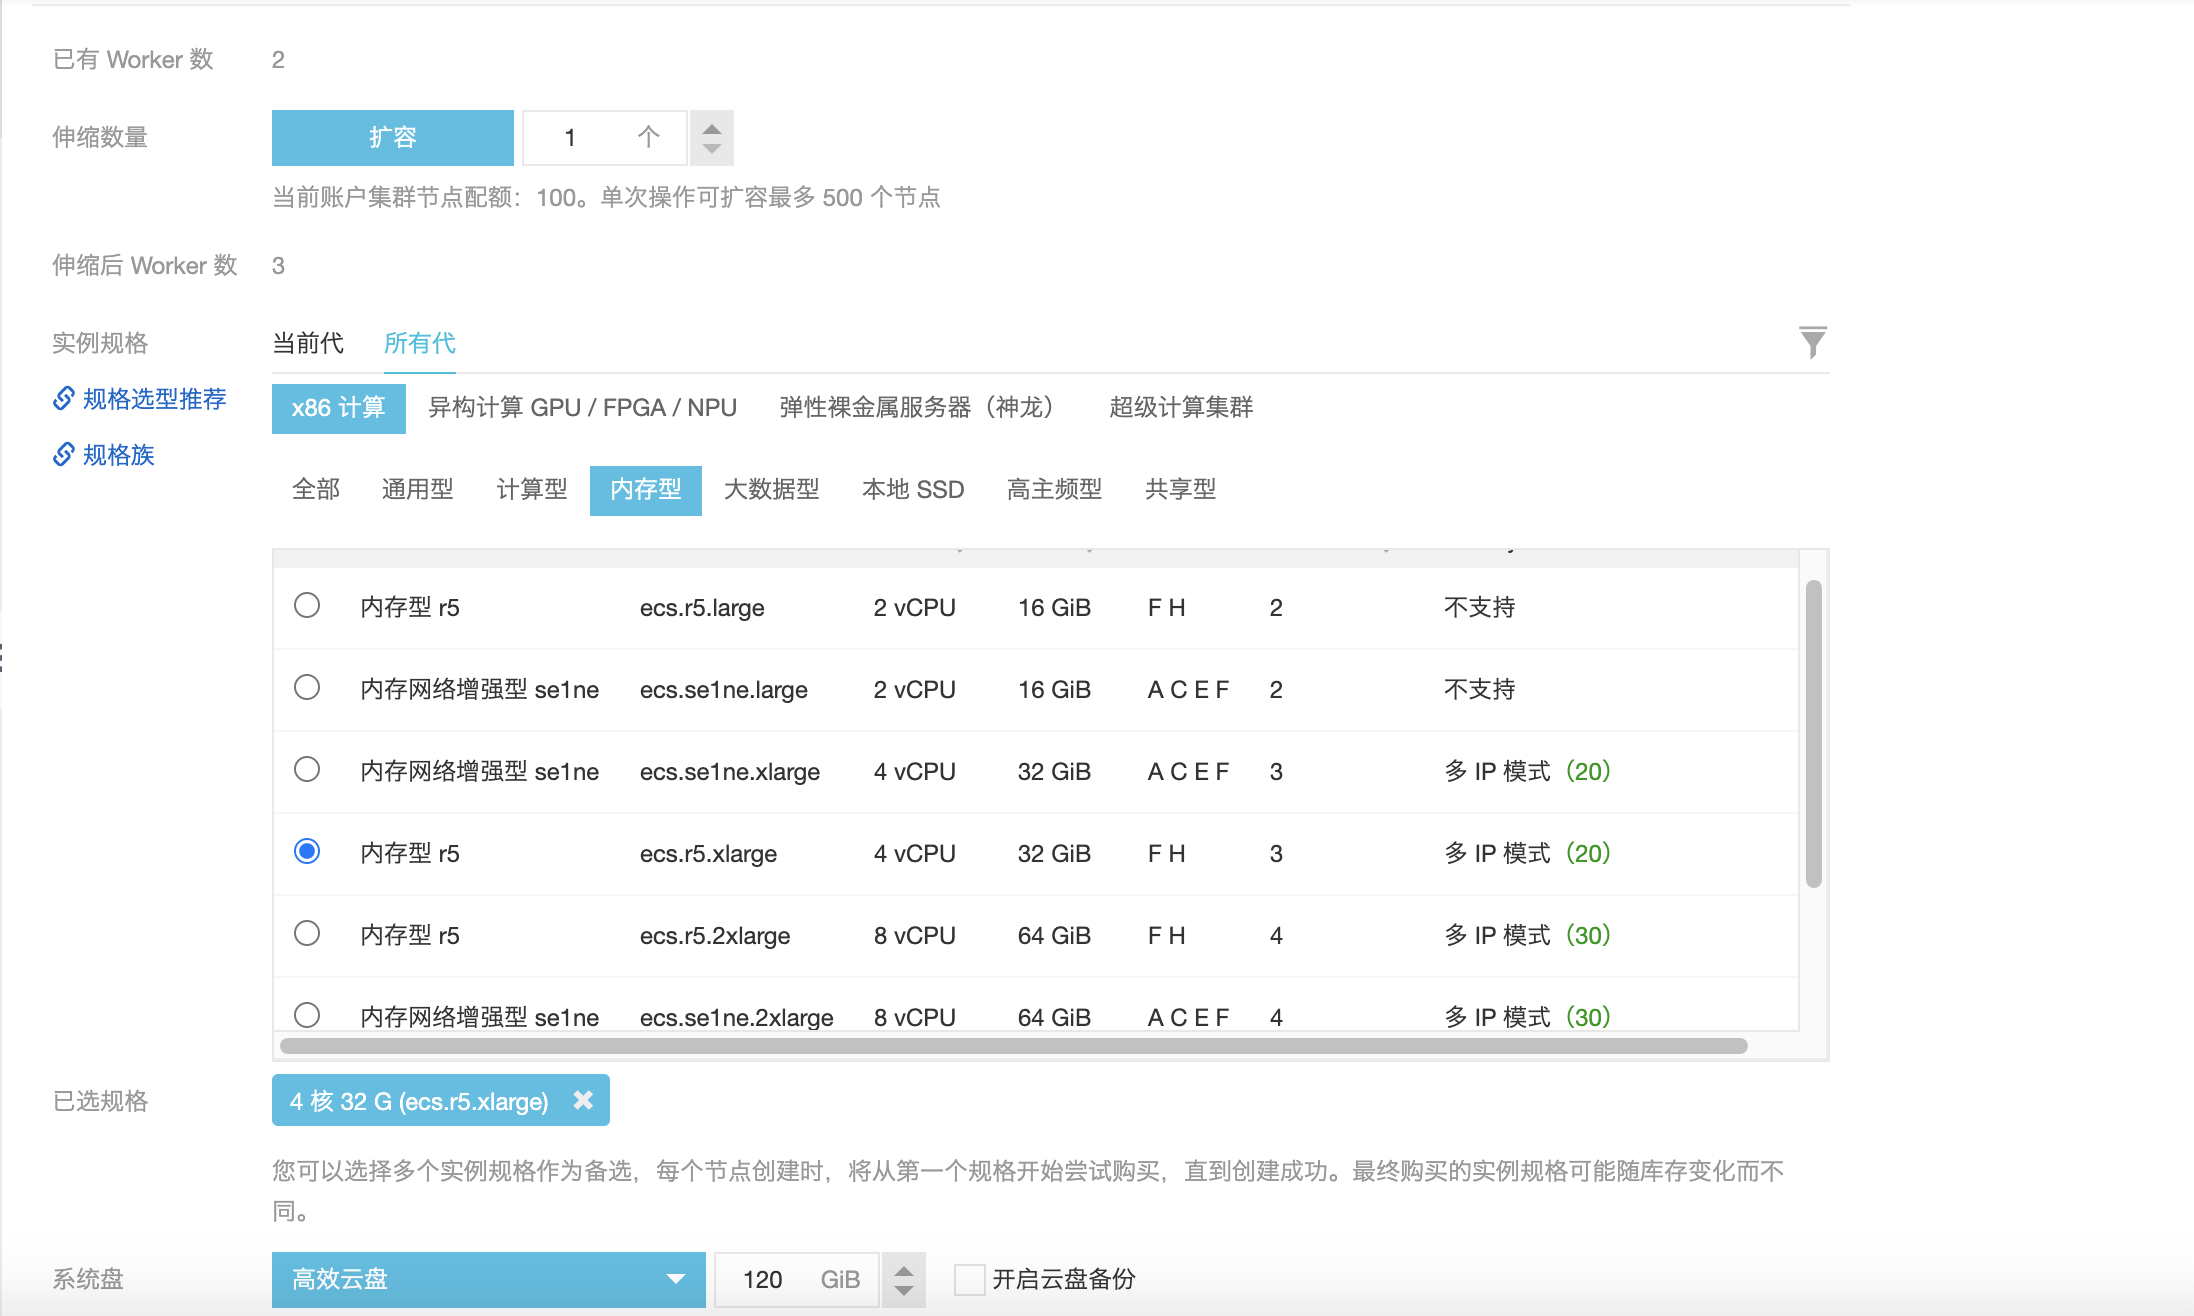
Task: Decrease scaling count with down arrow
Action: click(711, 149)
